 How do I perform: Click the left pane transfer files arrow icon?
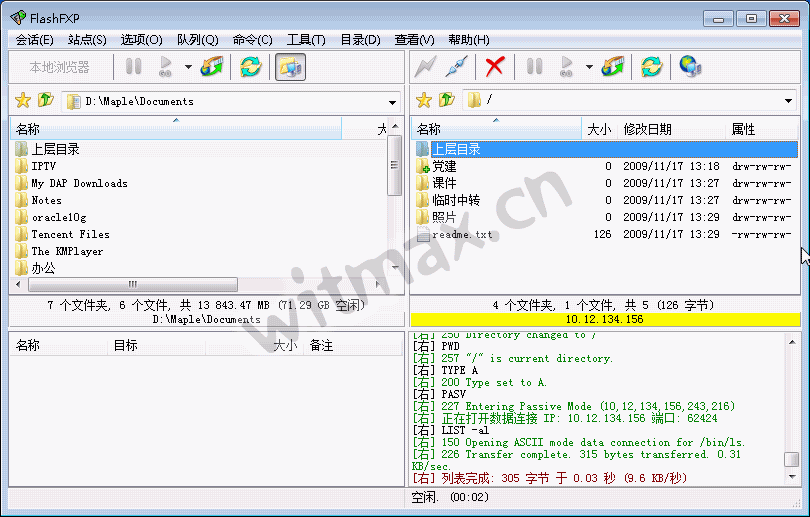click(x=212, y=67)
